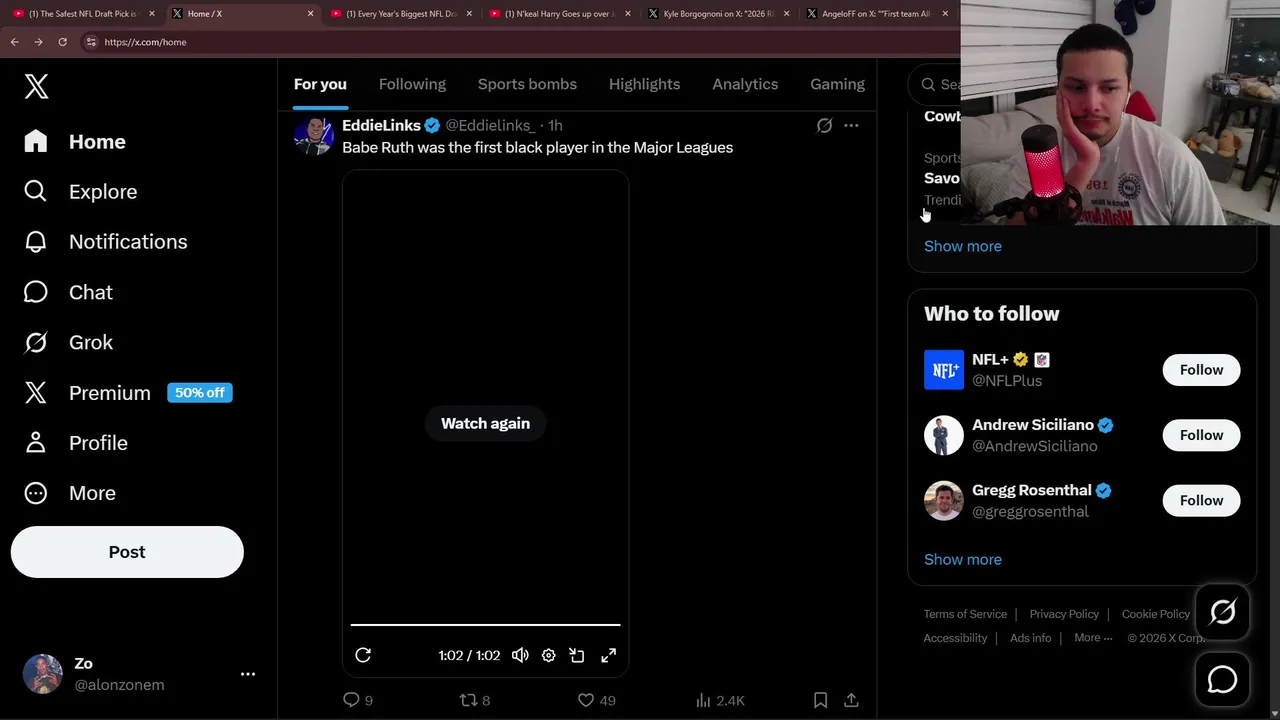Replay the video with replay icon
This screenshot has height=720, width=1280.
pos(363,655)
